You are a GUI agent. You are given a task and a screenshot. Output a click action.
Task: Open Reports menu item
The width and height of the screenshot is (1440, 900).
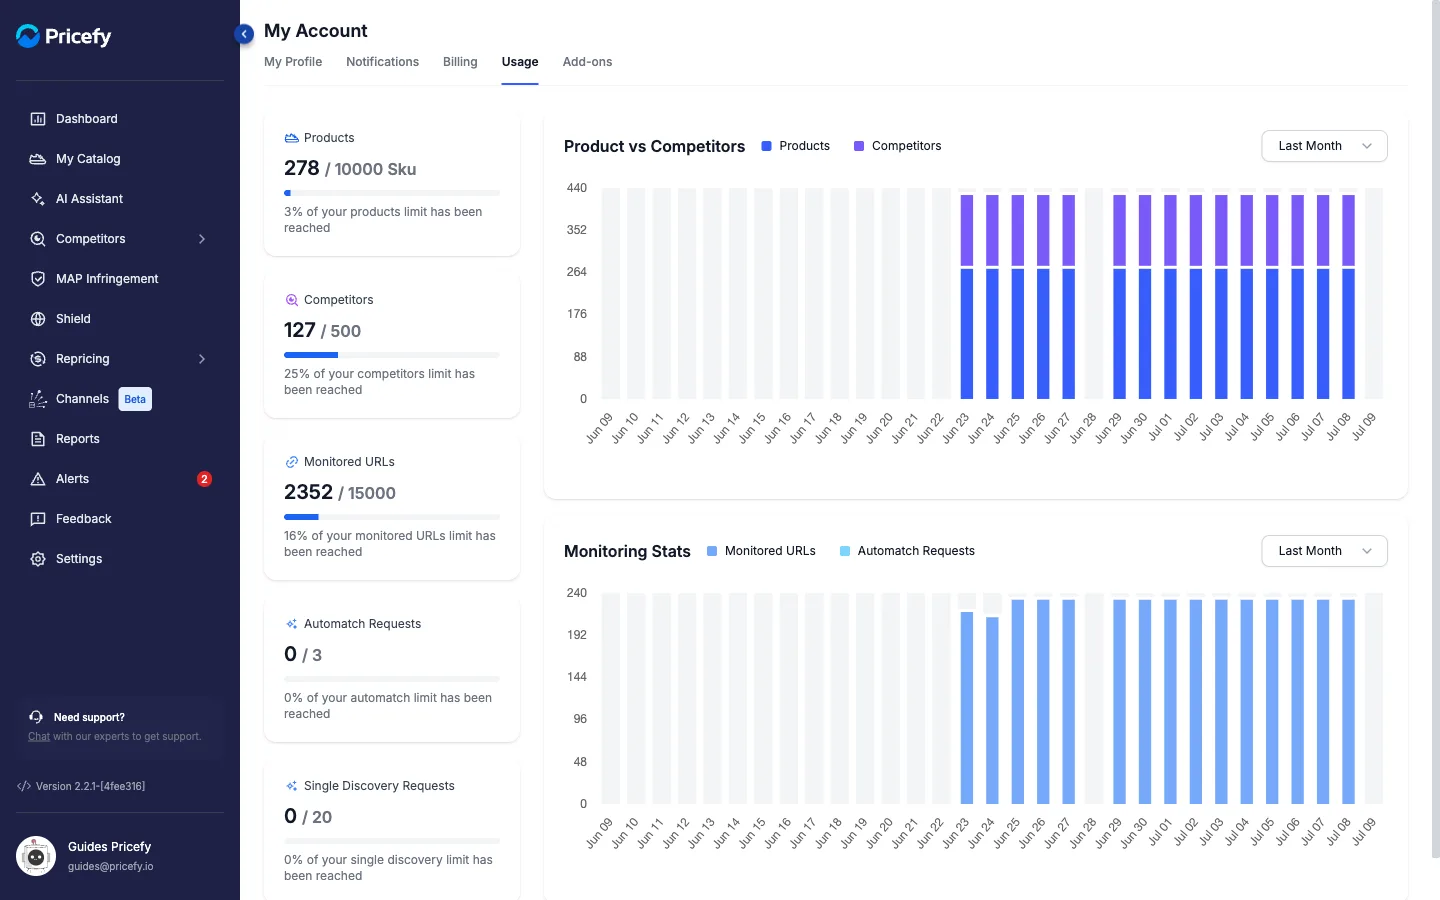coord(120,439)
